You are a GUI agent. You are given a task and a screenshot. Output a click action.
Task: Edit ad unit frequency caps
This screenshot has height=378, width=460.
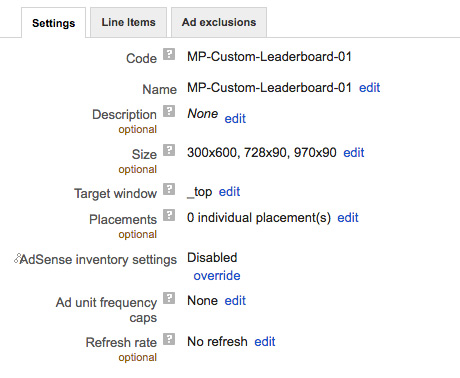click(x=235, y=301)
